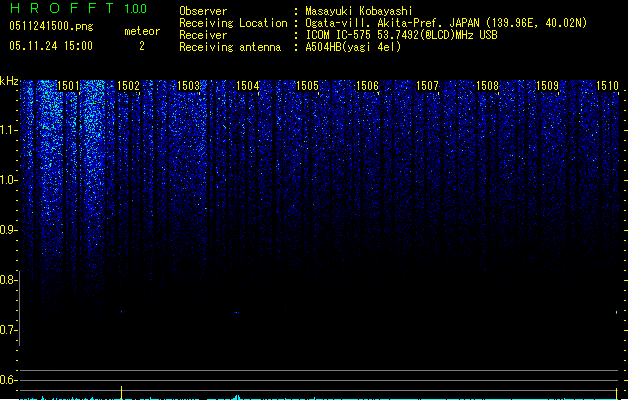
Task: Click the blue meteor echo near 1504
Action: click(x=237, y=312)
